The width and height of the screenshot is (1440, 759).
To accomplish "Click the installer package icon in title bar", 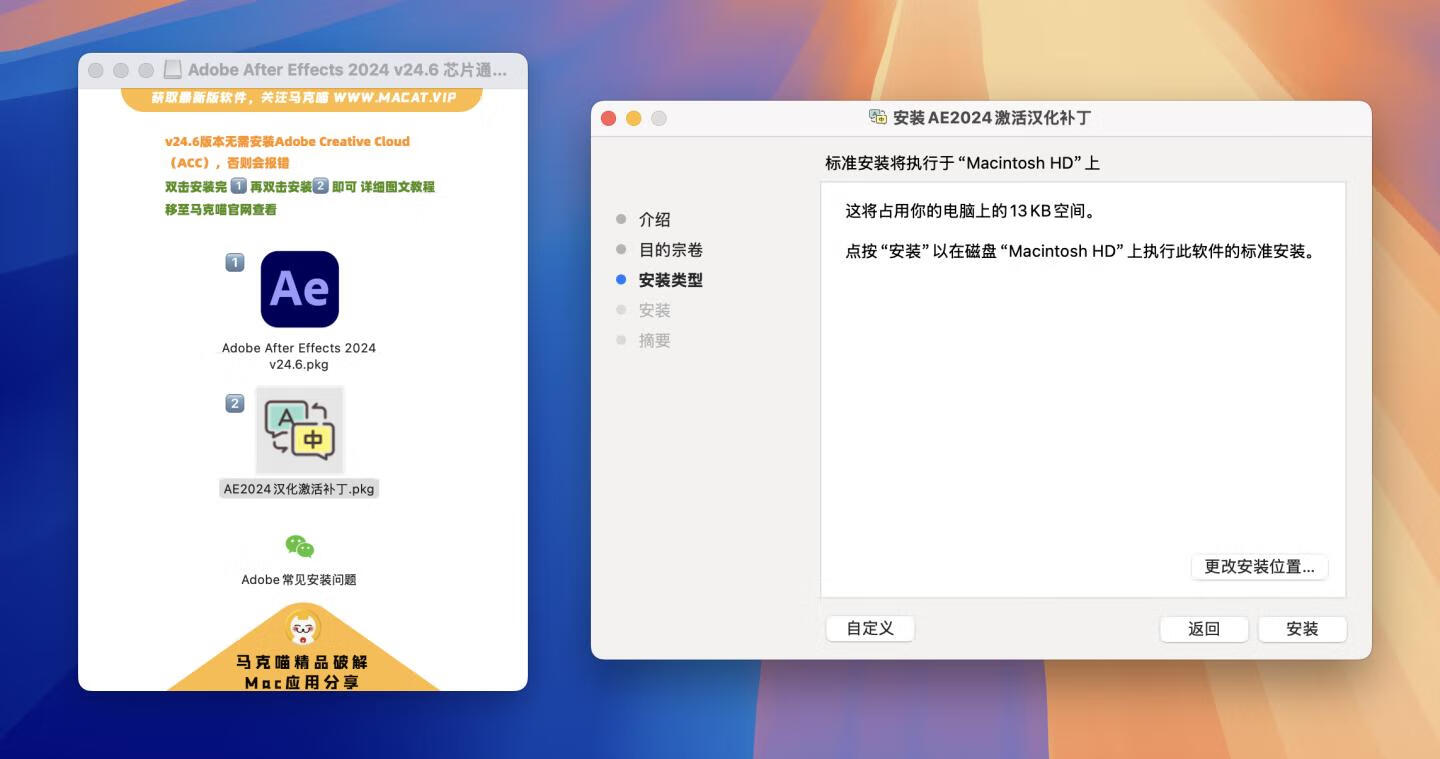I will pyautogui.click(x=878, y=118).
